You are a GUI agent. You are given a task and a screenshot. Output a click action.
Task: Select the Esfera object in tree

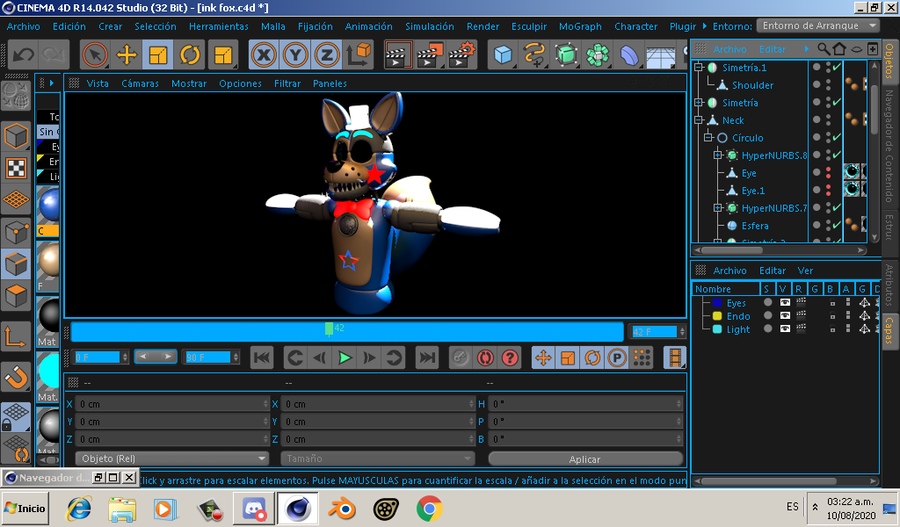[755, 226]
